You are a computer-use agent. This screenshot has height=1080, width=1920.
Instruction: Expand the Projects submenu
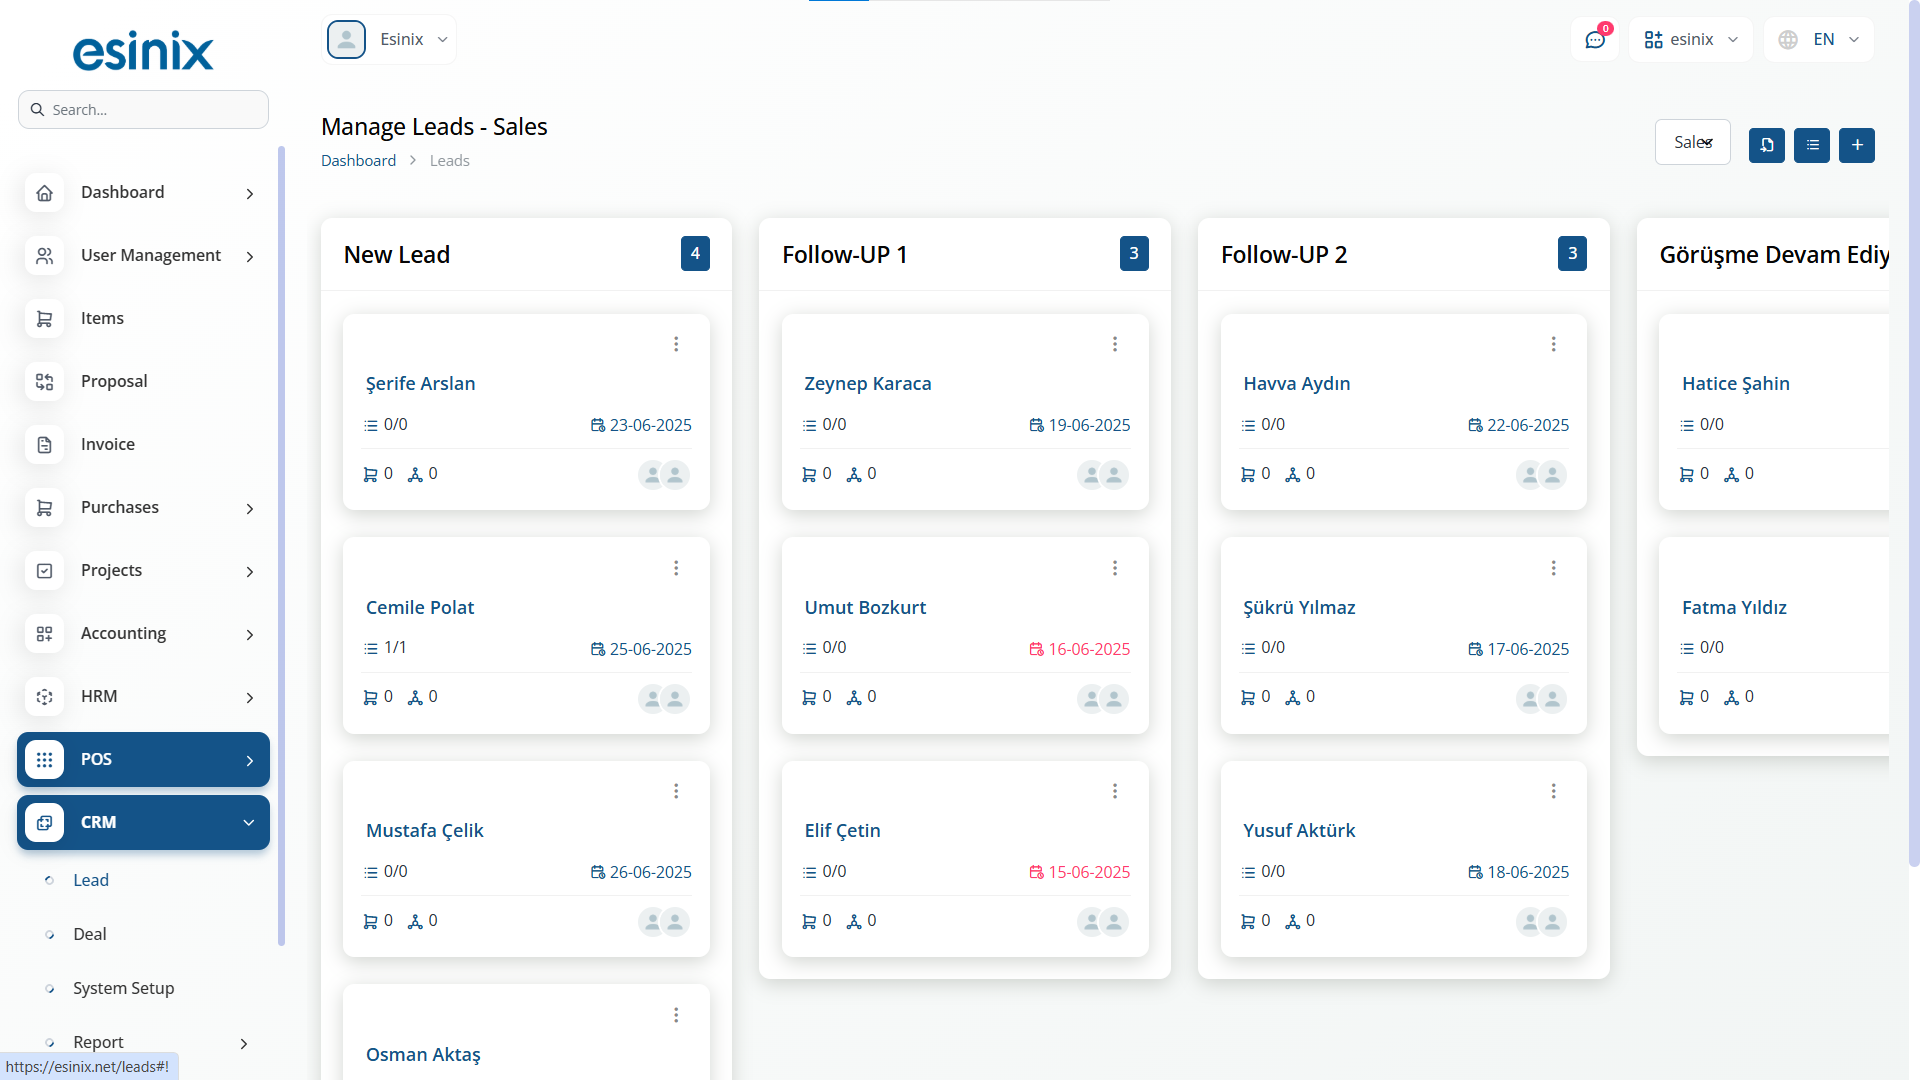(250, 572)
